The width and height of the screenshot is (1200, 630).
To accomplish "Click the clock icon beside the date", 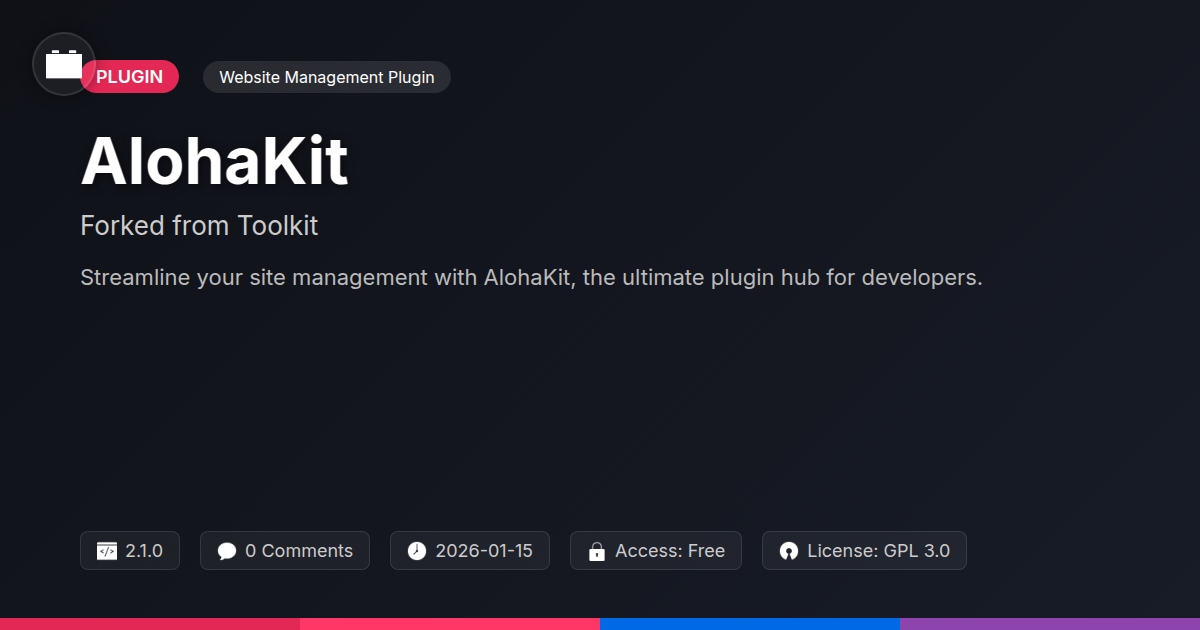I will (417, 551).
